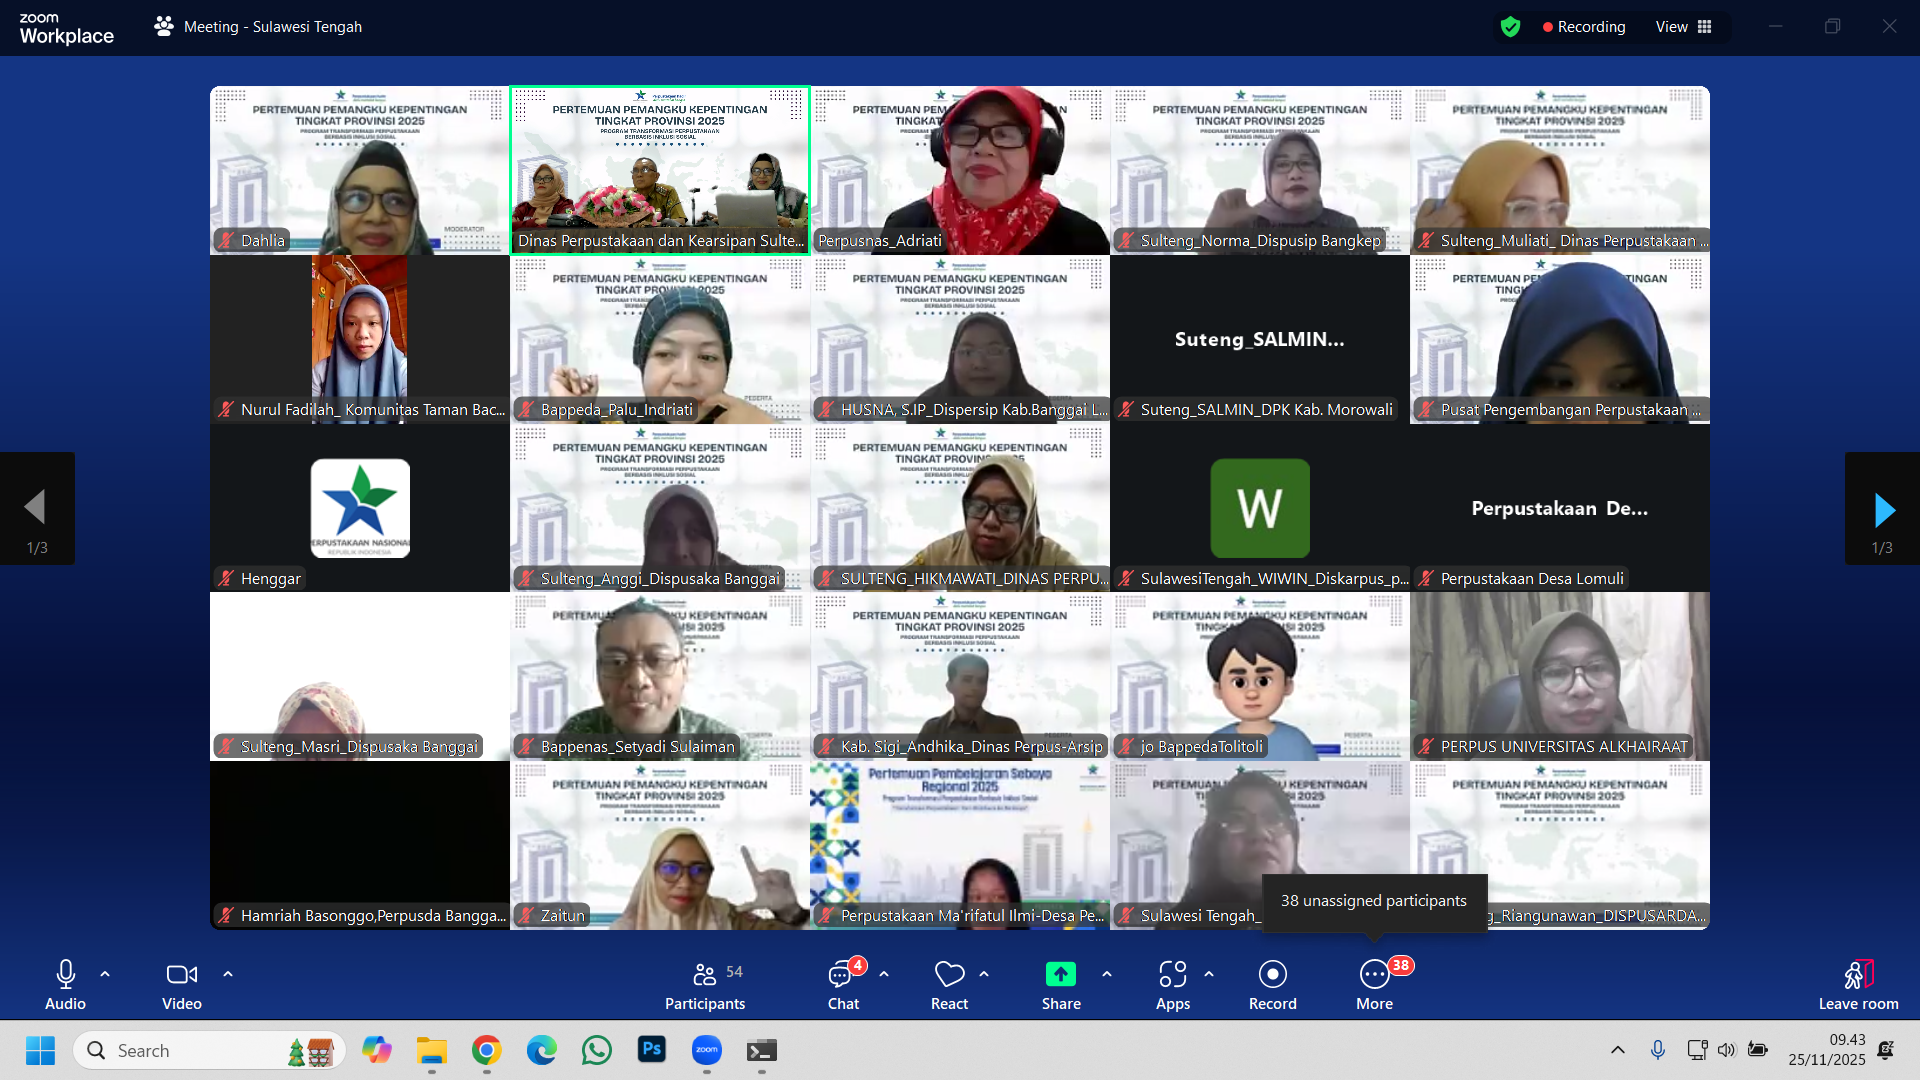
Task: Click the Leave room icon
Action: [1857, 974]
